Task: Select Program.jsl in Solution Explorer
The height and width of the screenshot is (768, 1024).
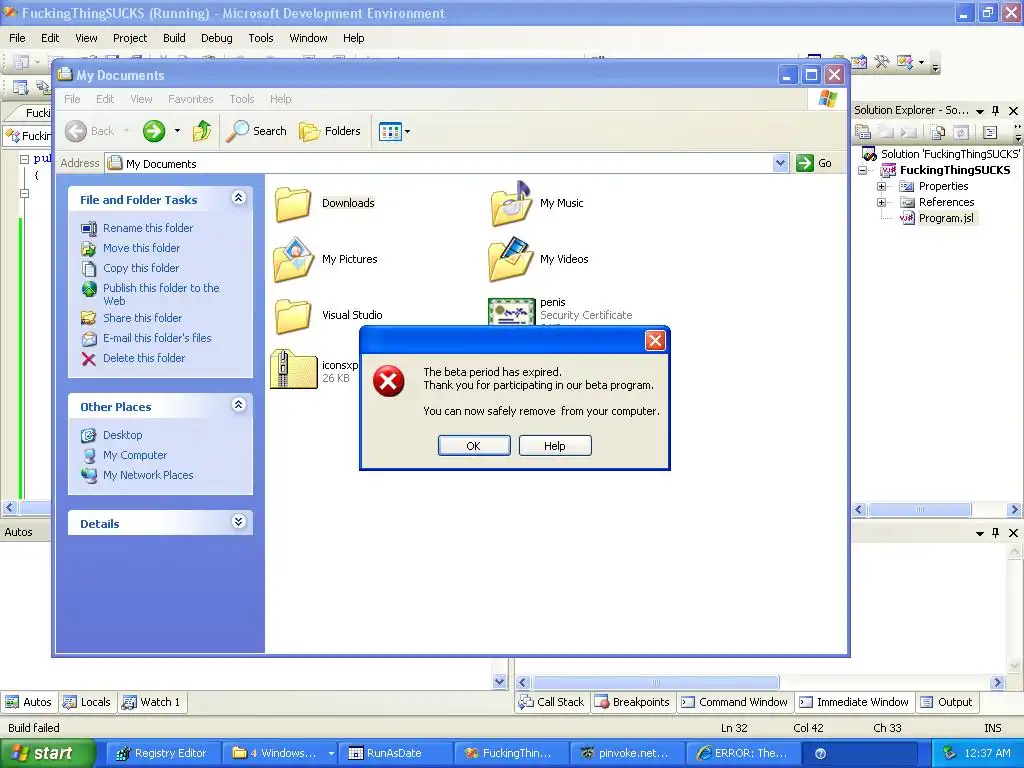Action: pos(946,218)
